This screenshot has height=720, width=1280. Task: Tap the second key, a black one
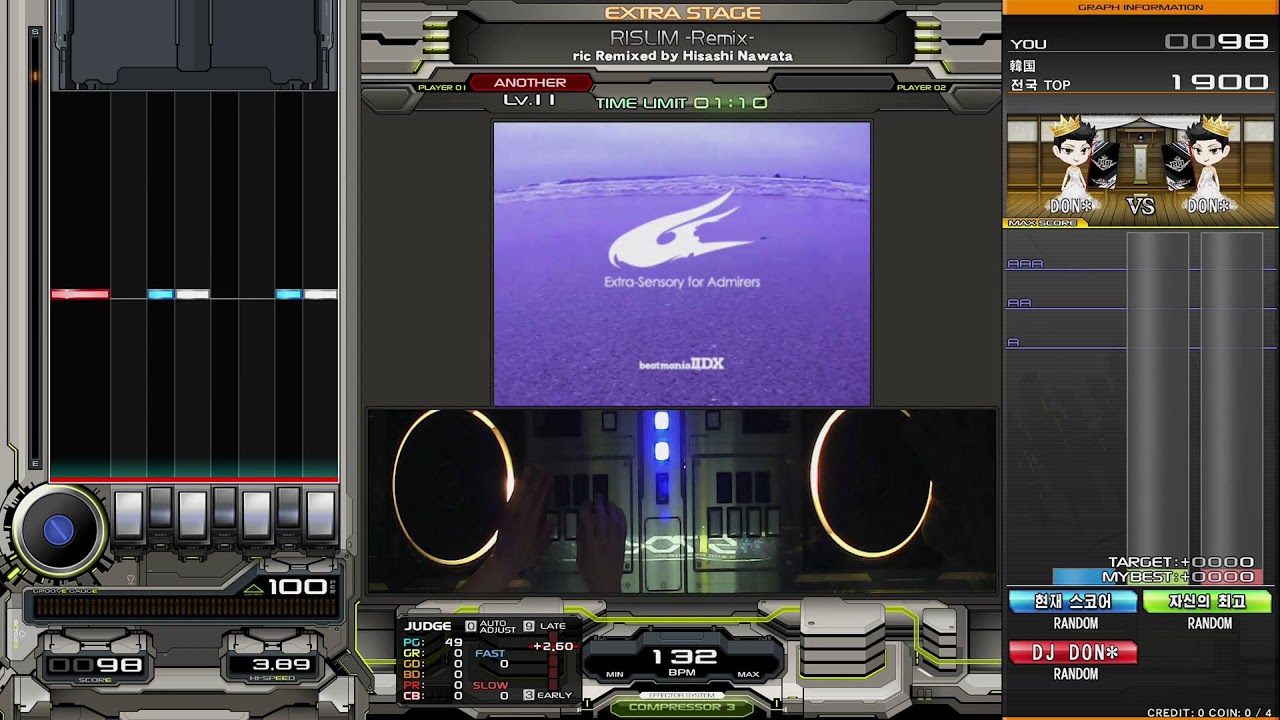pos(161,508)
